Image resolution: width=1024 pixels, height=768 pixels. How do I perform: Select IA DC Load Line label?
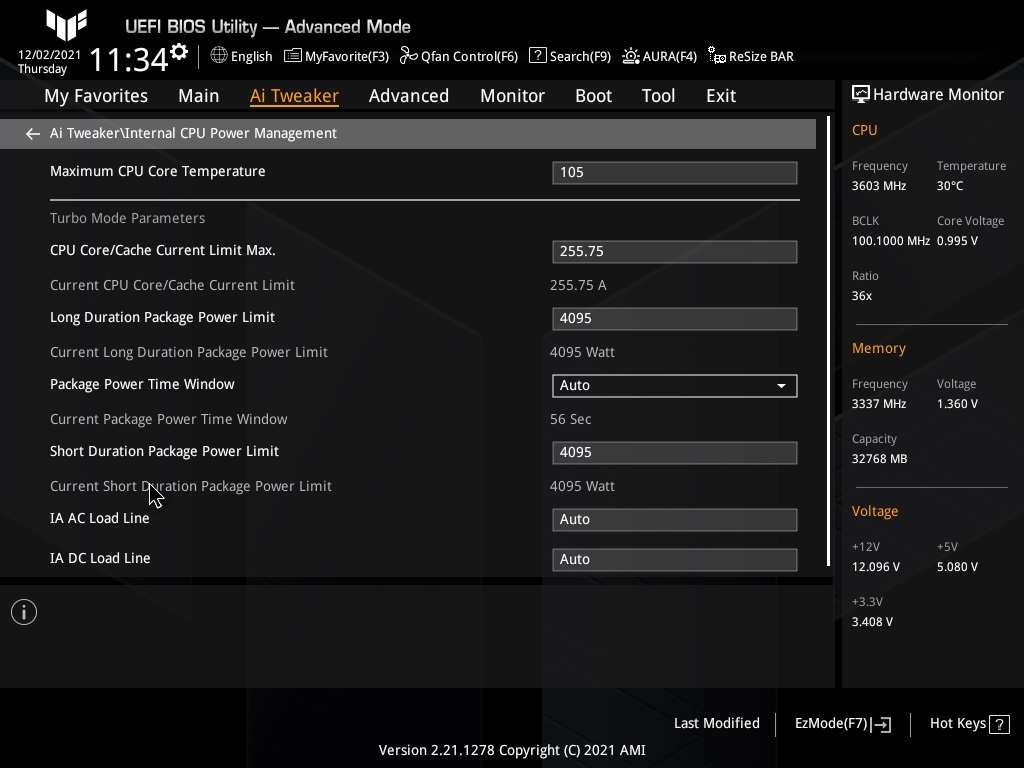click(x=100, y=558)
